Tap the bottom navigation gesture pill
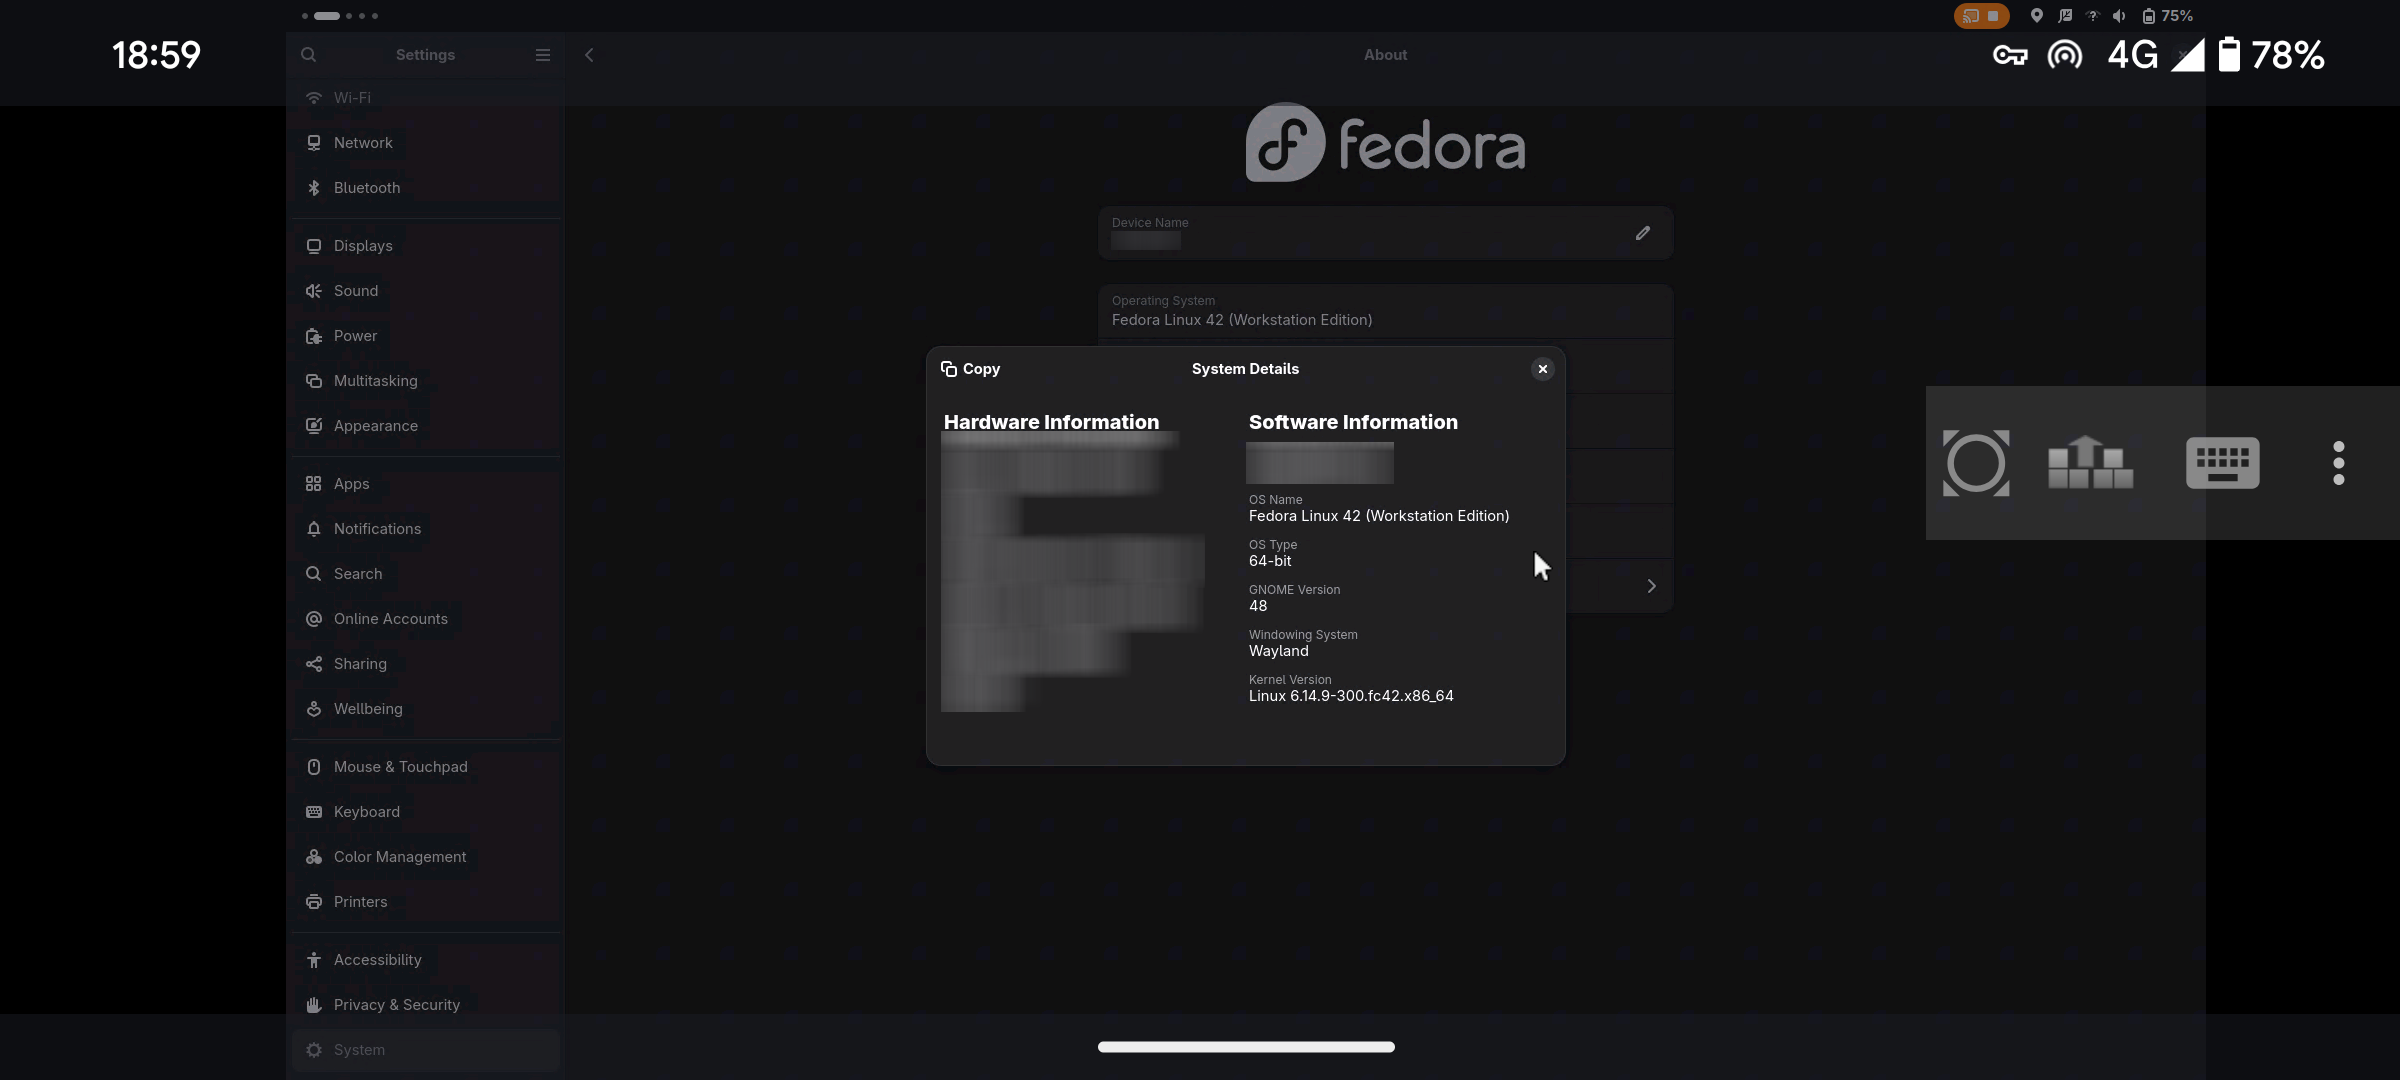This screenshot has height=1080, width=2400. click(1246, 1047)
